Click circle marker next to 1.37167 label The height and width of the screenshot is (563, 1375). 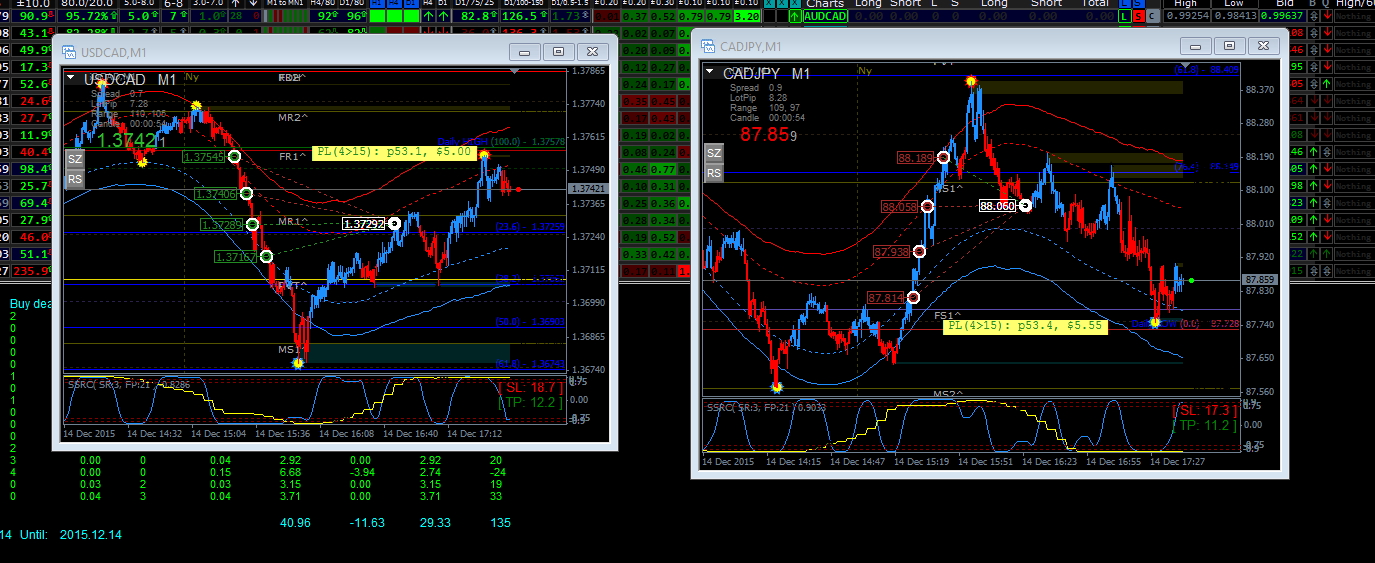[x=266, y=257]
